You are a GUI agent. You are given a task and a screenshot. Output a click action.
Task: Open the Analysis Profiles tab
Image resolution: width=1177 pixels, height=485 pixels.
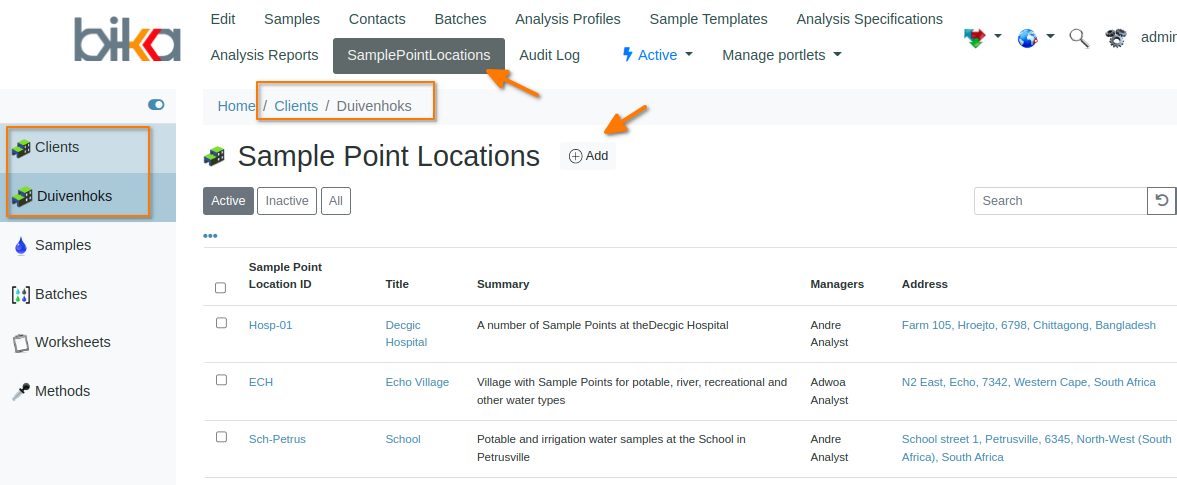pyautogui.click(x=567, y=19)
